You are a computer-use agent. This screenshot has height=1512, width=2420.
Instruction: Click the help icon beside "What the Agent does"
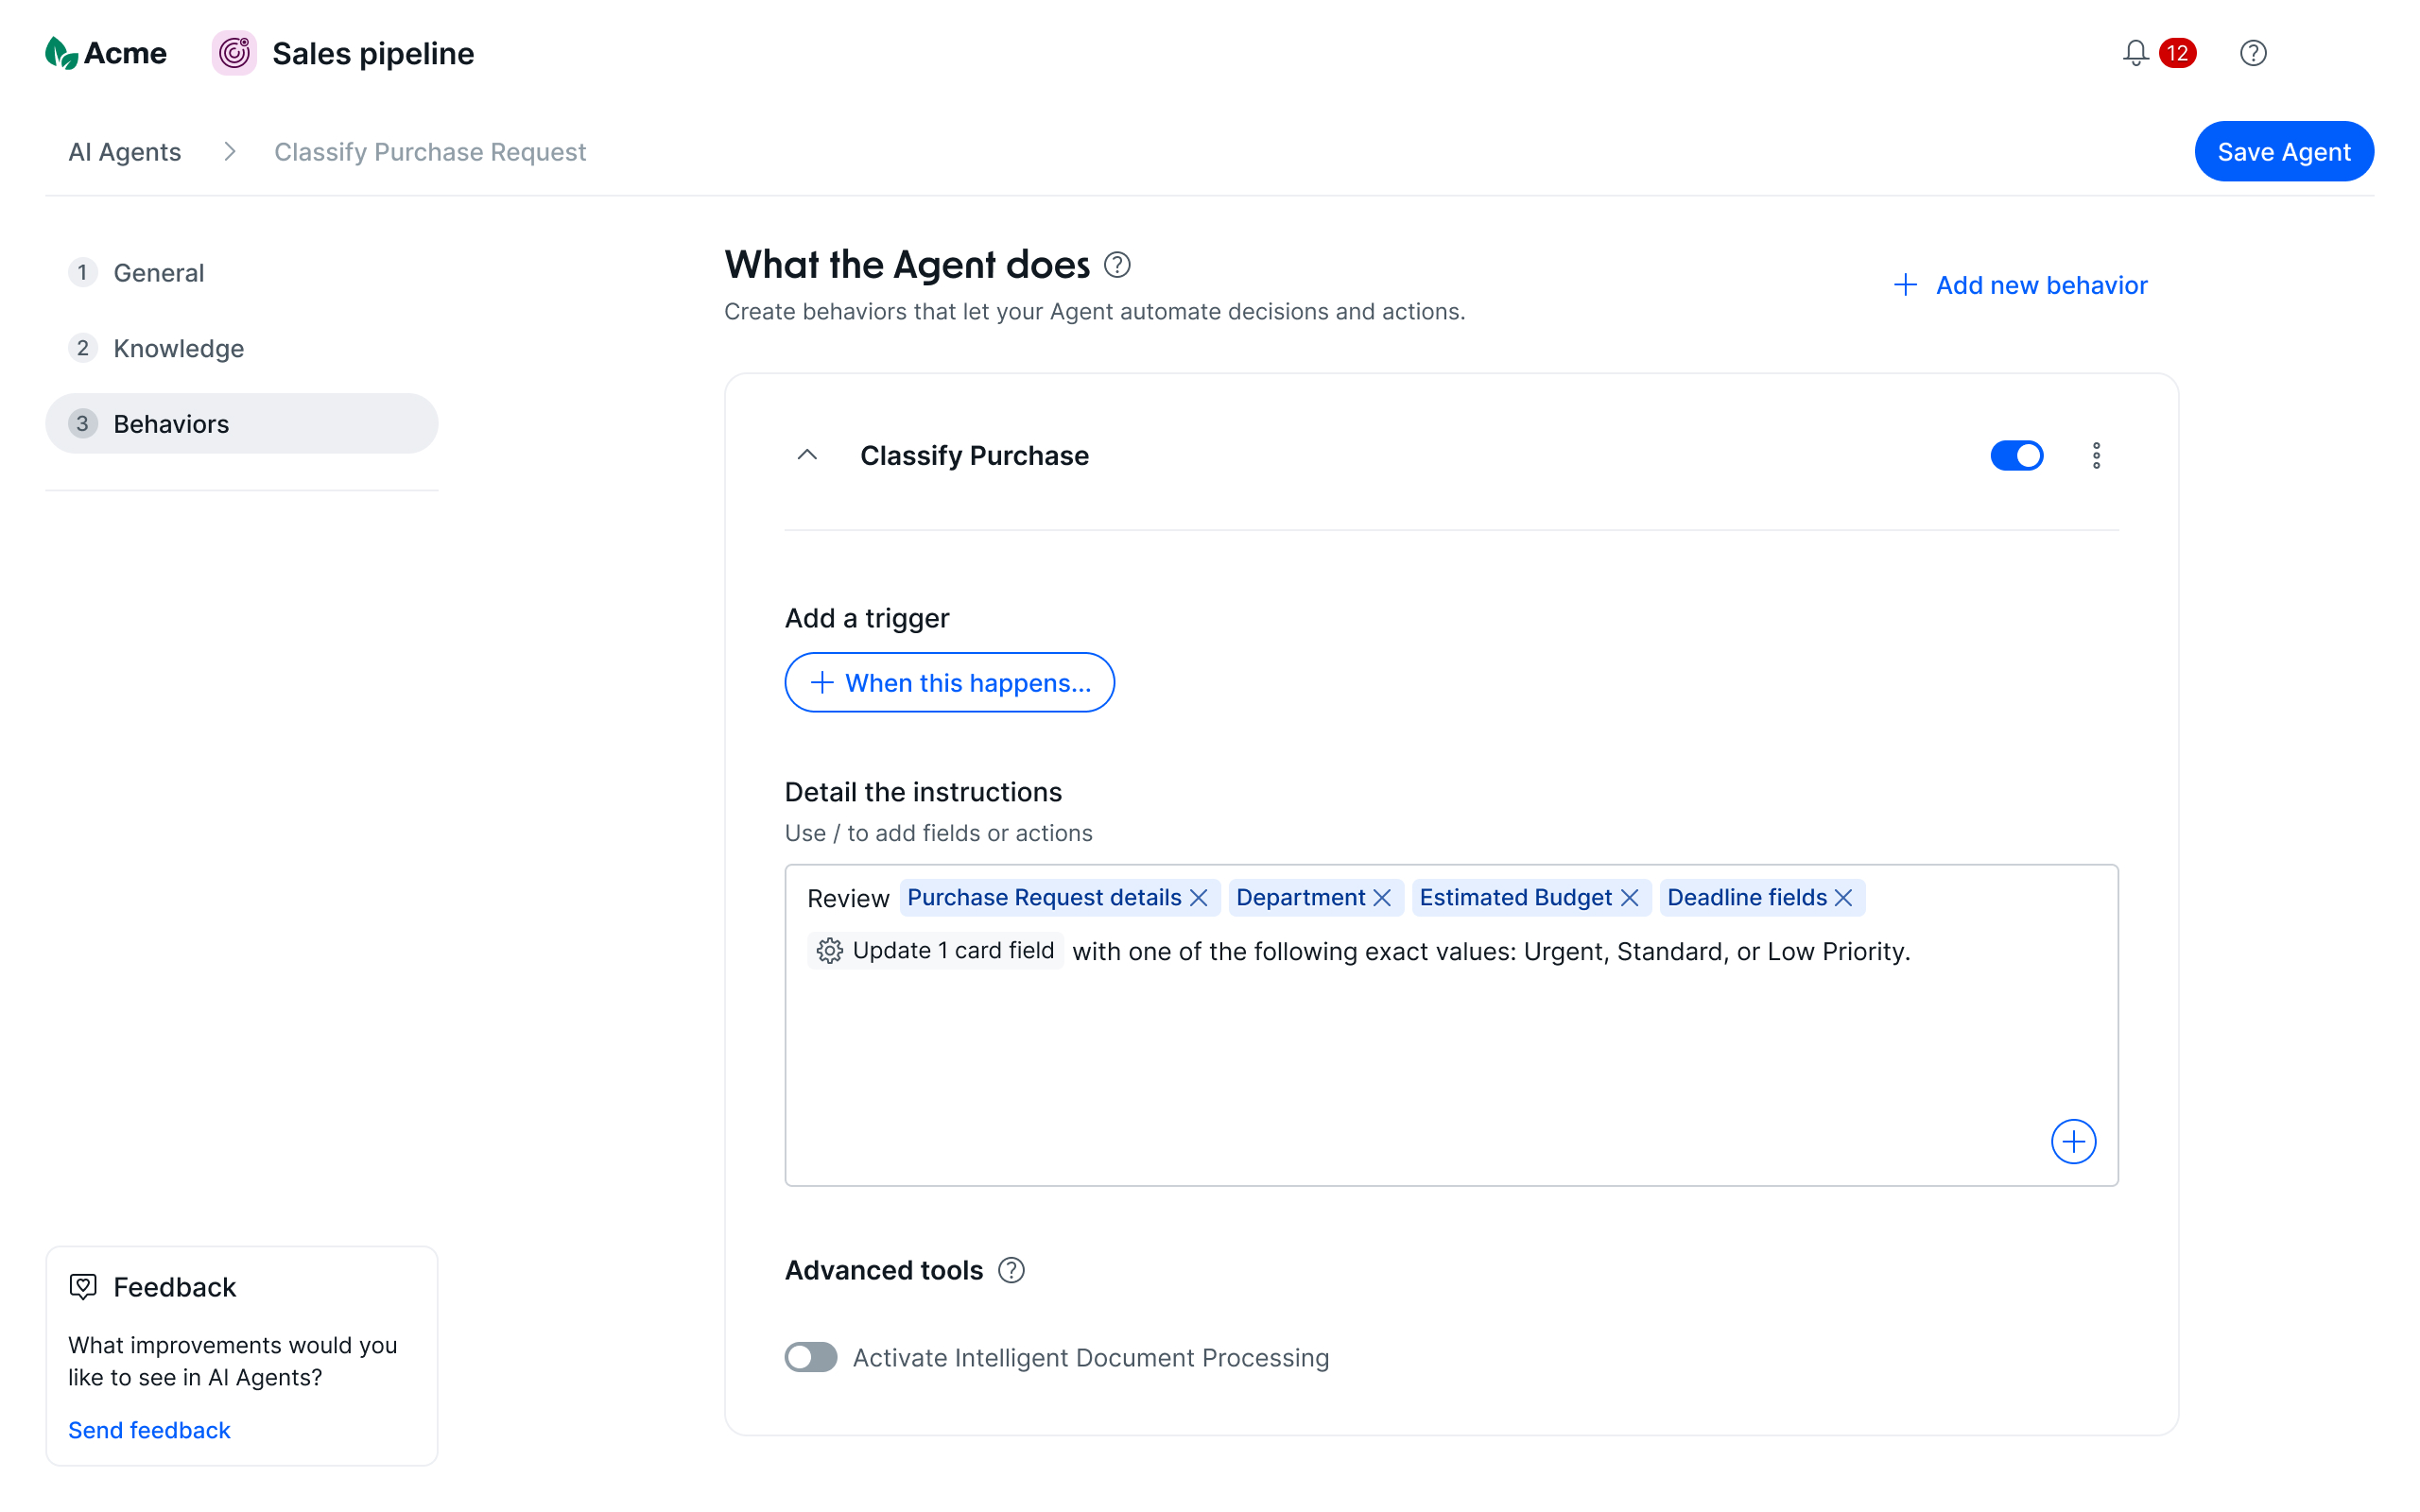click(x=1118, y=265)
